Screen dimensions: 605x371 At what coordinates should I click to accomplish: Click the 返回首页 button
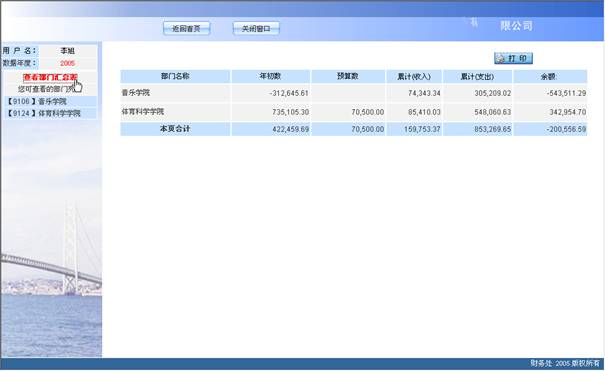[x=187, y=28]
